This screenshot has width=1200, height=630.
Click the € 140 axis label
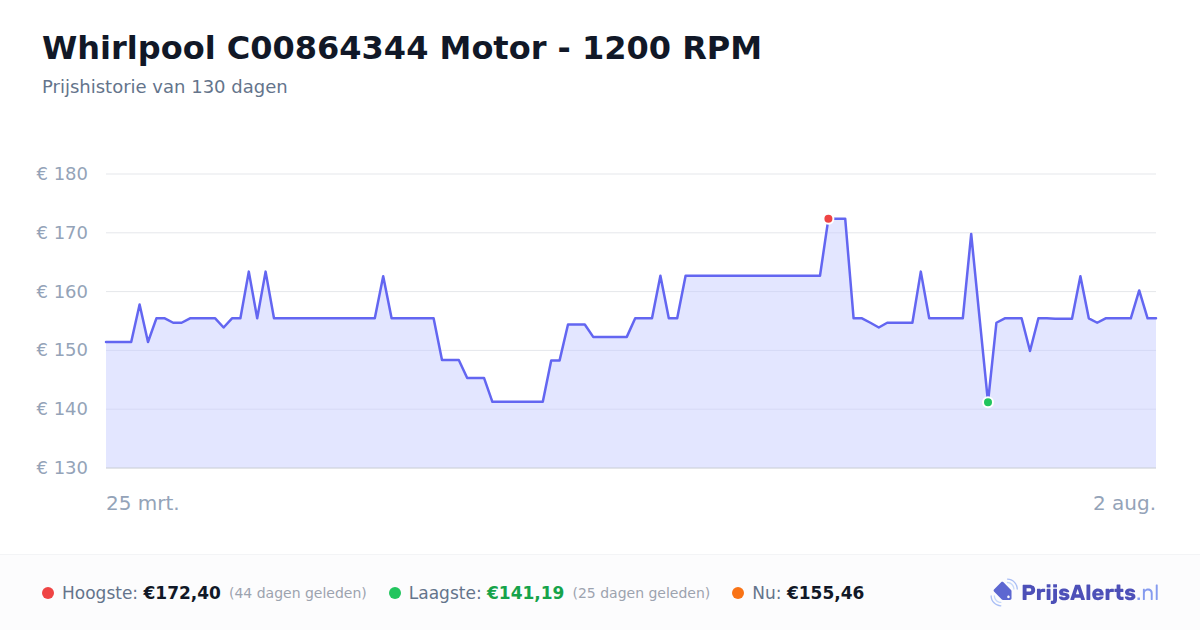[x=62, y=409]
